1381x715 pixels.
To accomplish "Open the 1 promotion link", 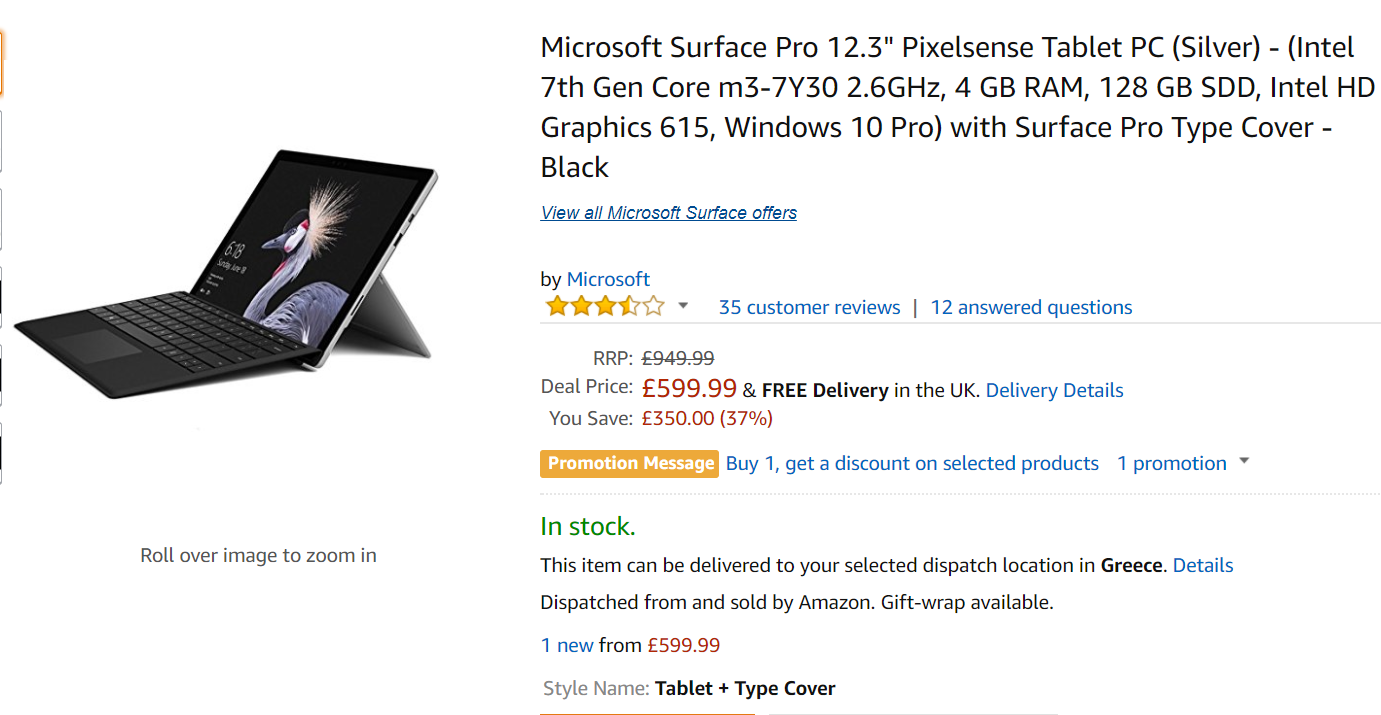I will (x=1171, y=463).
